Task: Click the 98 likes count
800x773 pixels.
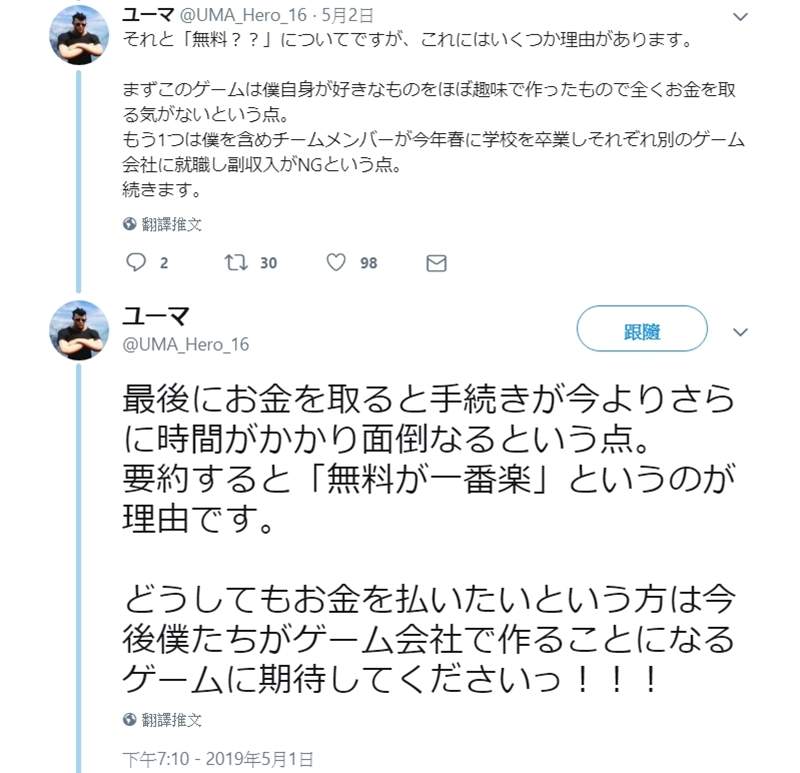Action: click(368, 263)
